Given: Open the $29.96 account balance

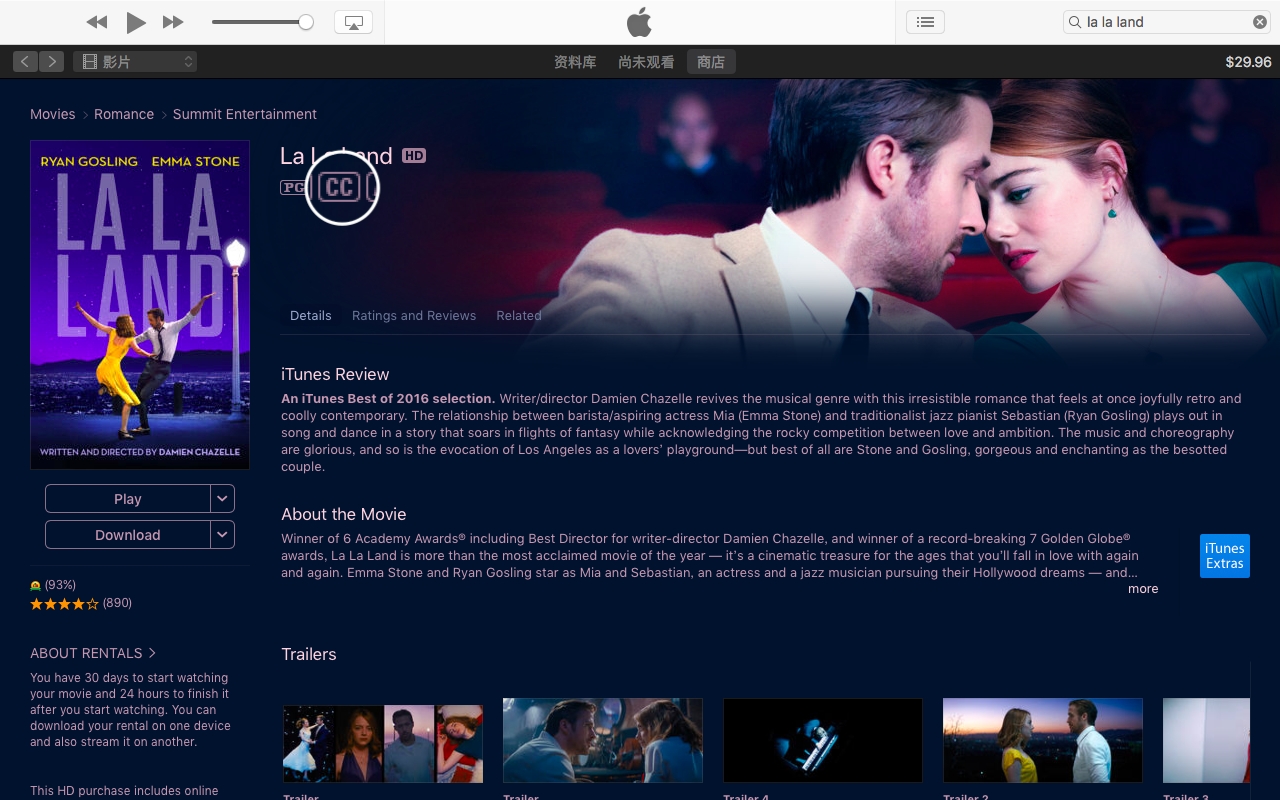Looking at the screenshot, I should (1248, 62).
